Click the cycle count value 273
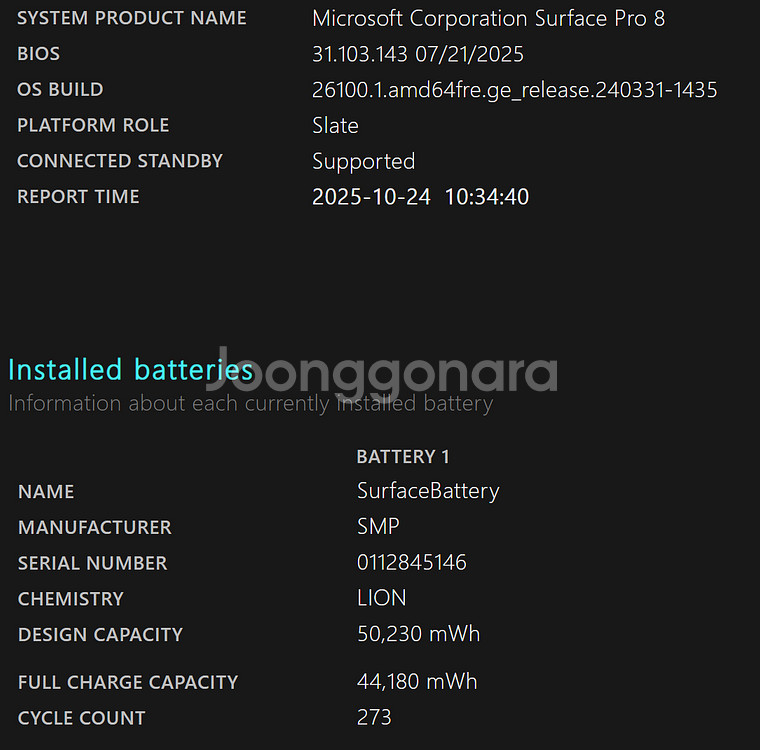 374,718
